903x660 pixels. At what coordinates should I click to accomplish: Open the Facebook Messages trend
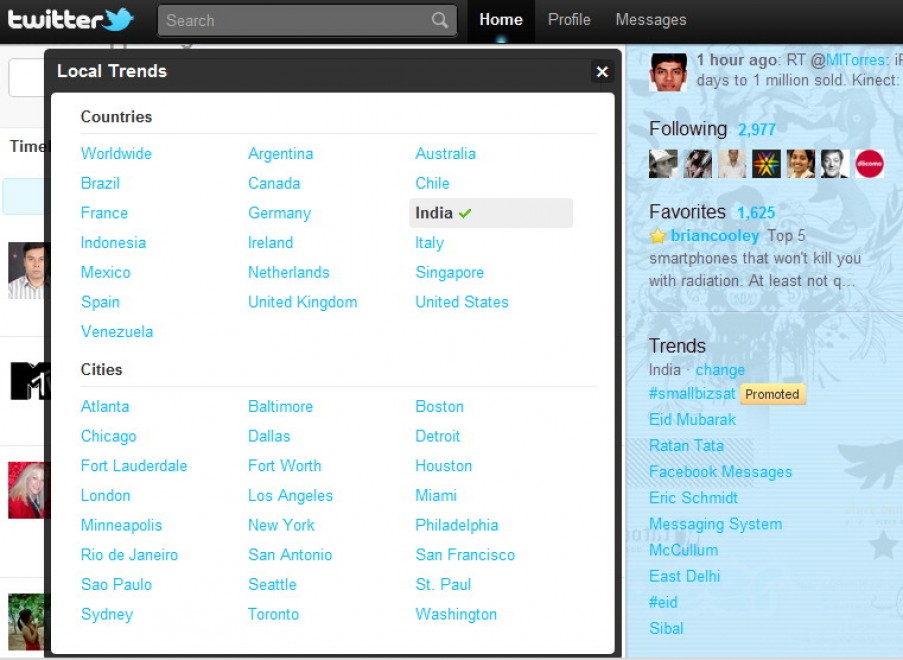click(x=720, y=472)
